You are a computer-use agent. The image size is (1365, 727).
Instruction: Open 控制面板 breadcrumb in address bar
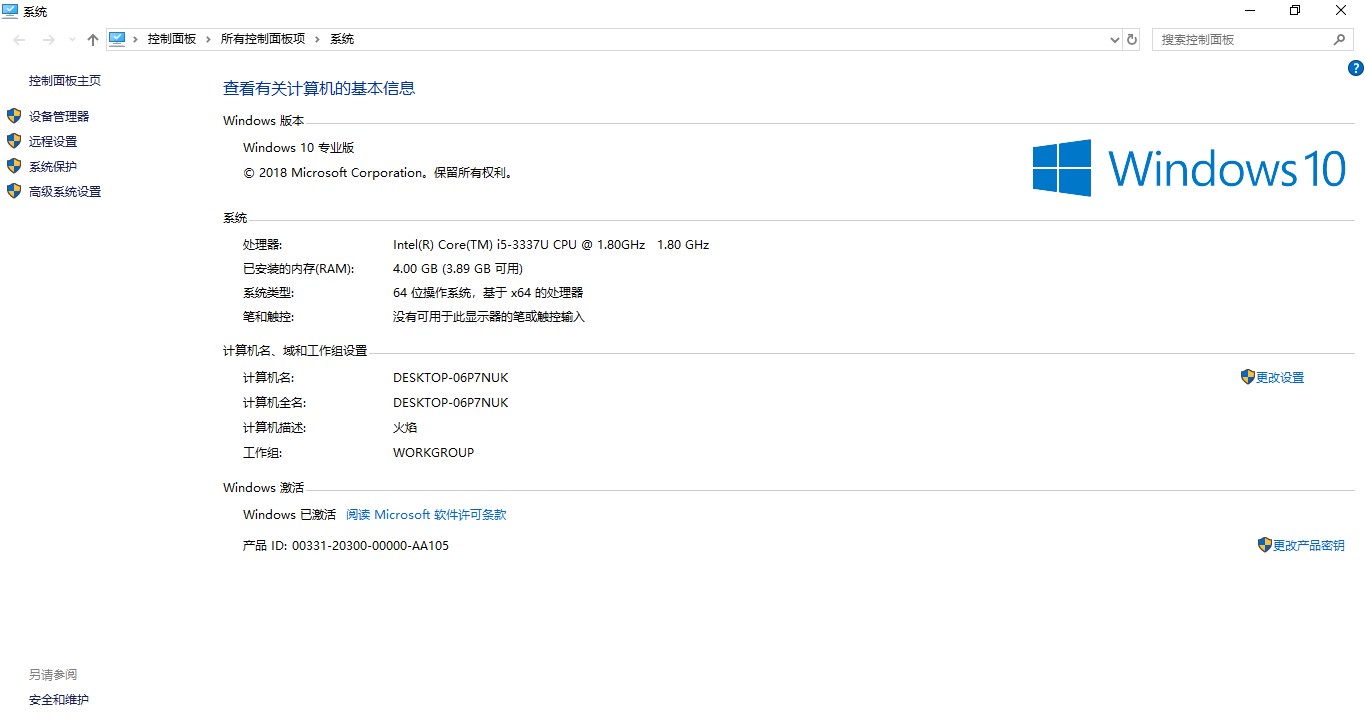click(x=172, y=39)
